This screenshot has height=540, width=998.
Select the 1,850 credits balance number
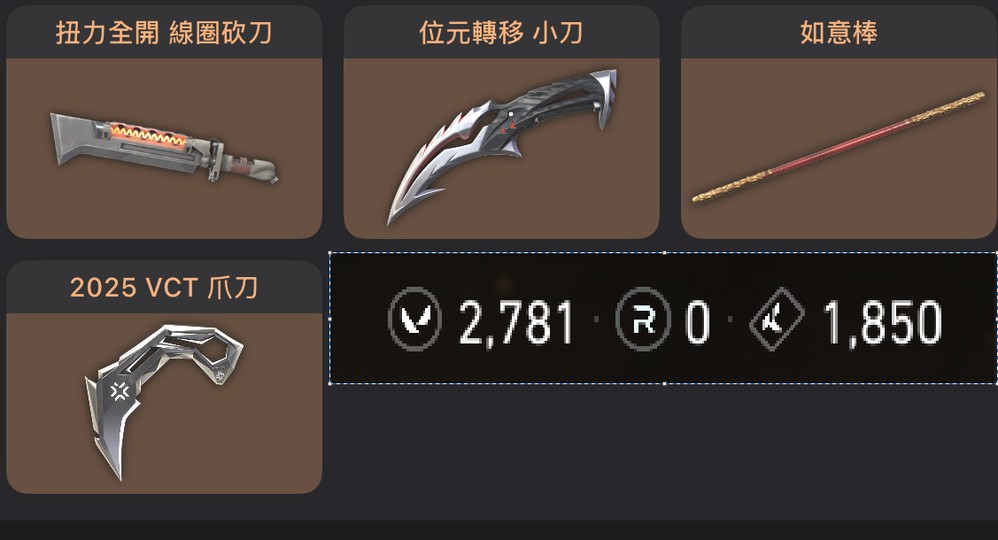tap(882, 323)
